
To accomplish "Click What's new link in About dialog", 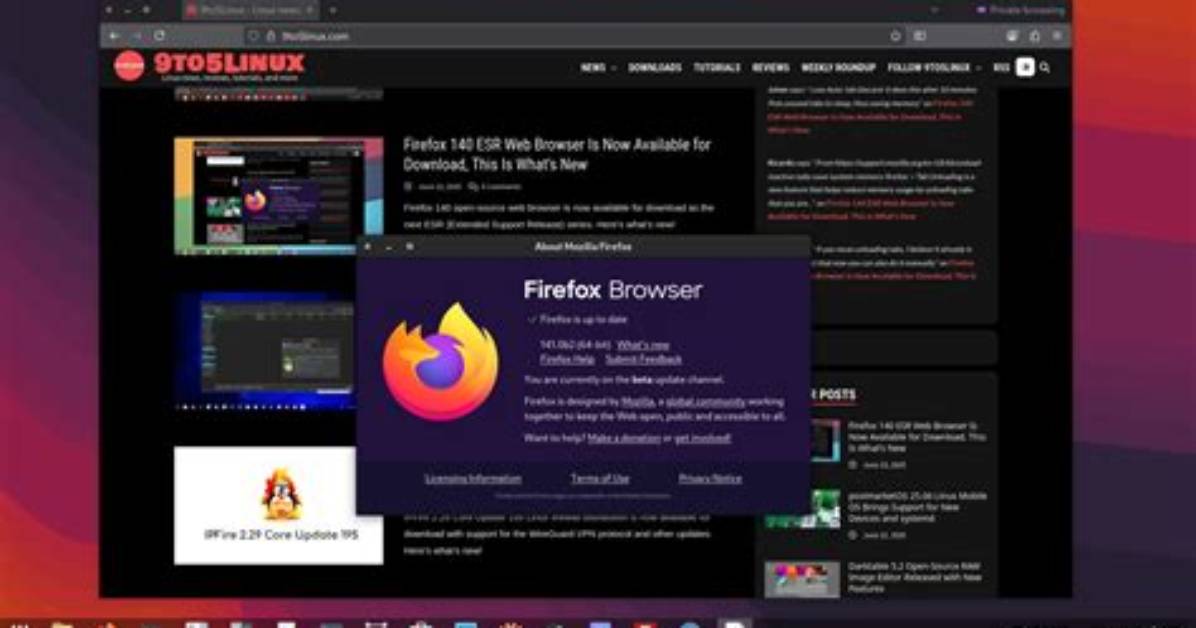I will [x=642, y=345].
